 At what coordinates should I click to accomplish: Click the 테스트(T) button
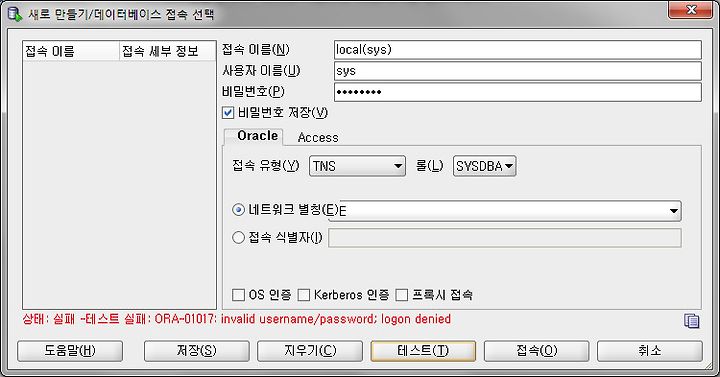(423, 351)
